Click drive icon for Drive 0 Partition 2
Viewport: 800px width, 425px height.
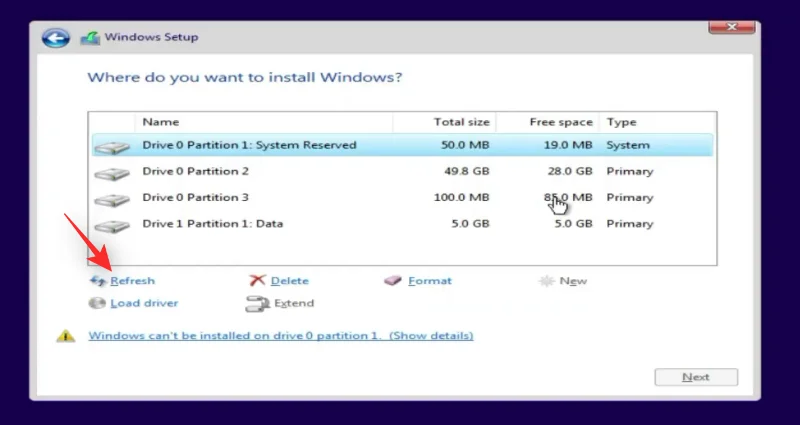(x=112, y=173)
